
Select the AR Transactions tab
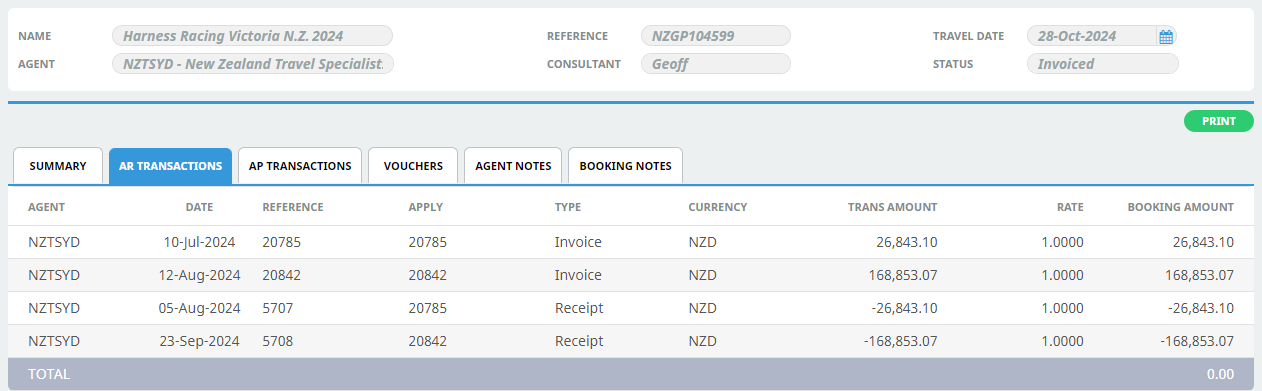170,166
